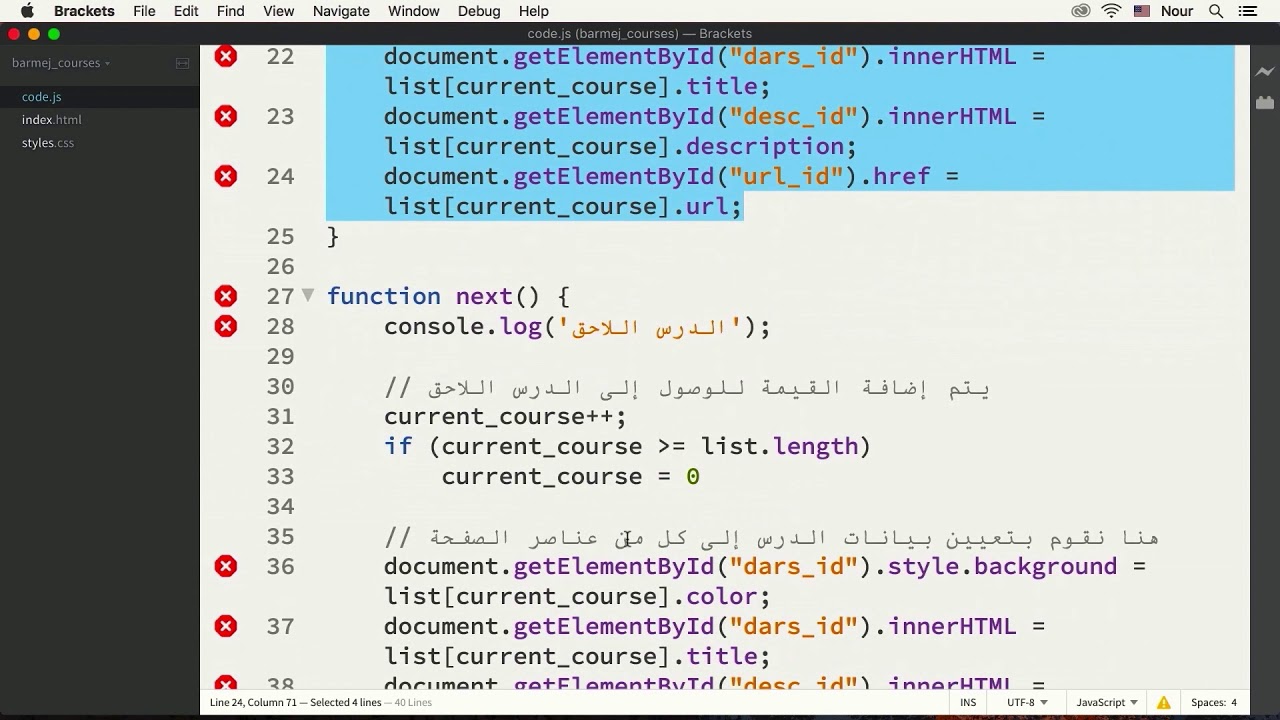Click line number 31 in the gutter
This screenshot has height=720, width=1280.
coord(281,416)
